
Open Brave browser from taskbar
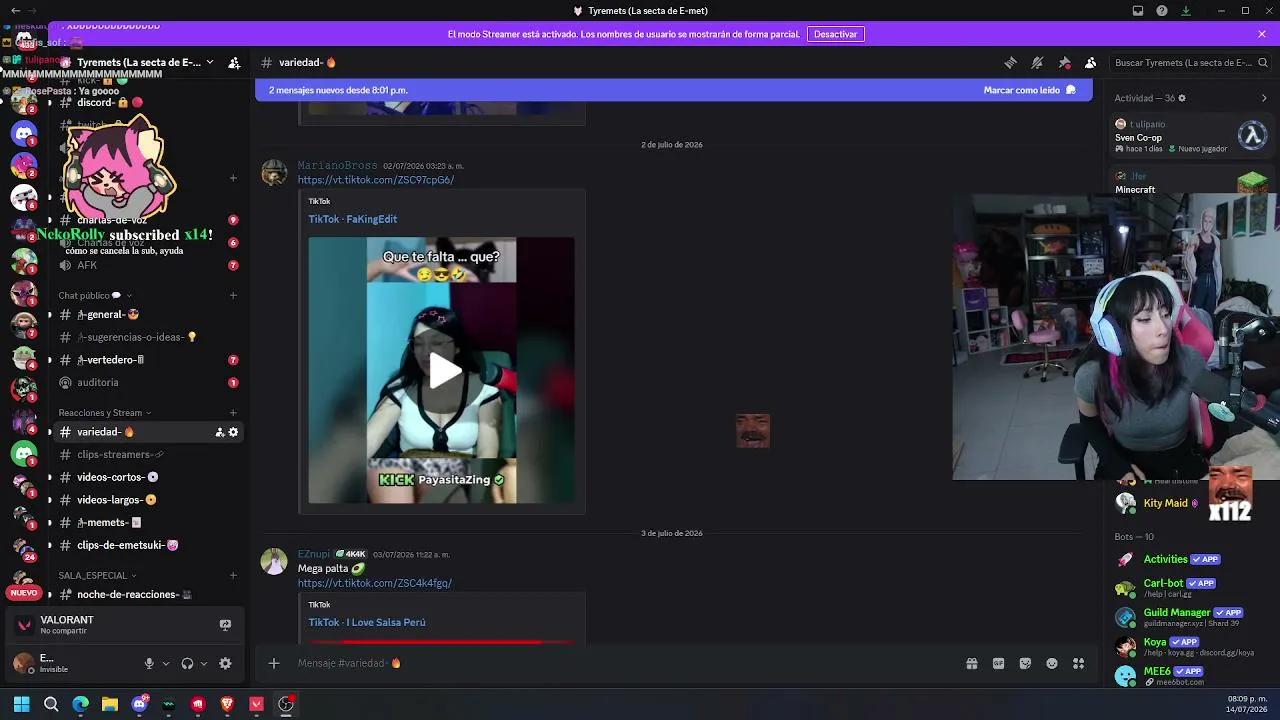pos(227,704)
